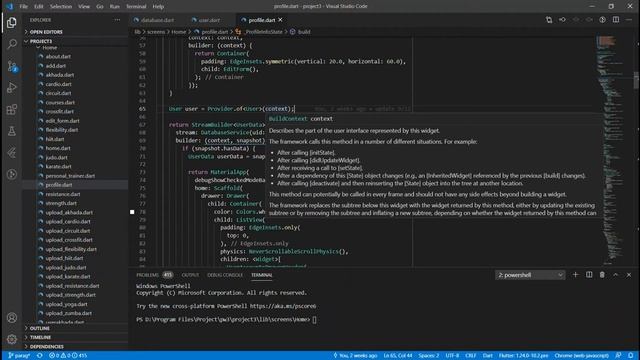Open the Run menu
The width and height of the screenshot is (640, 360).
115,7
